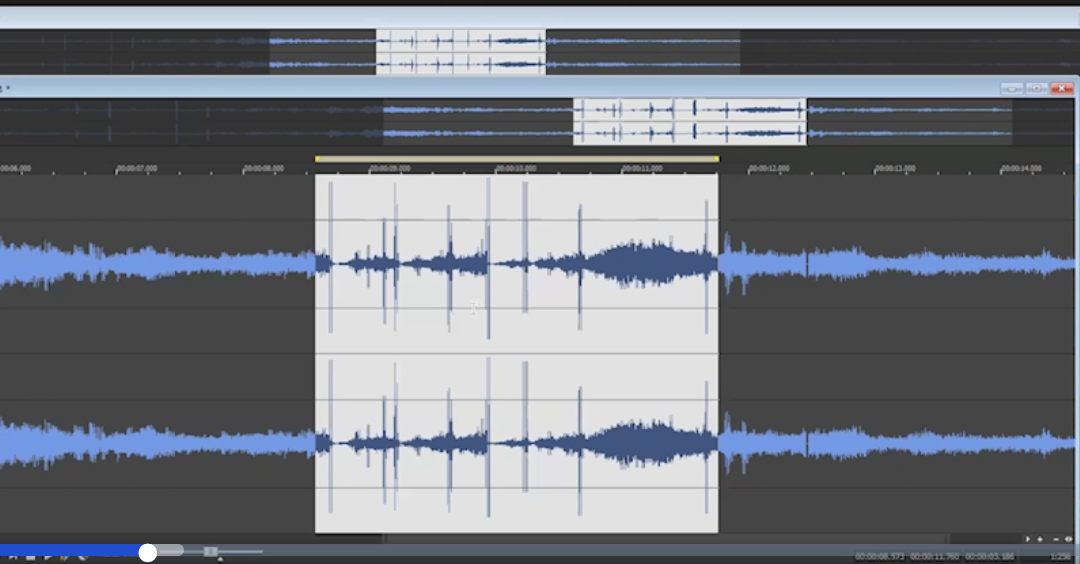Click the white video progress slider knob
This screenshot has height=564, width=1080.
(x=148, y=552)
